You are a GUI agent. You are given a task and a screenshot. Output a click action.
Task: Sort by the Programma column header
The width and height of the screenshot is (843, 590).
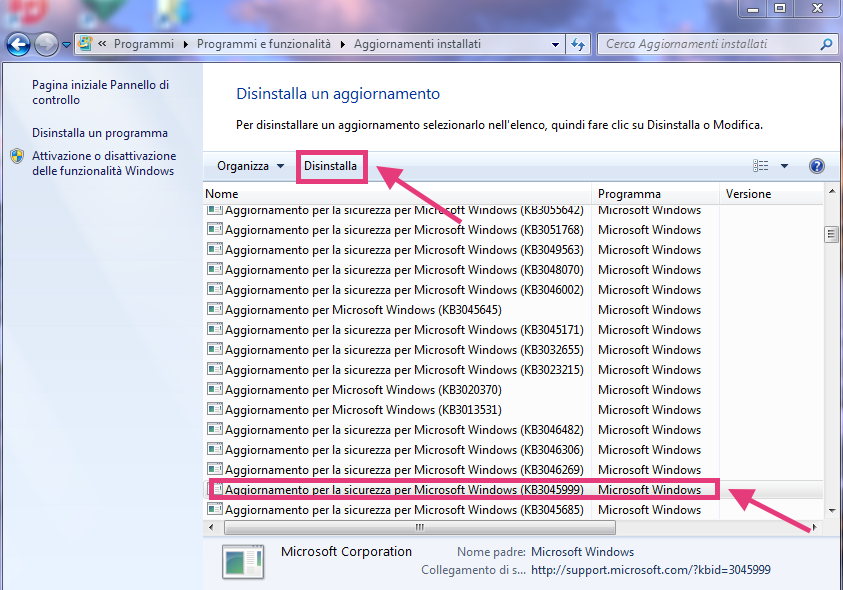(655, 194)
